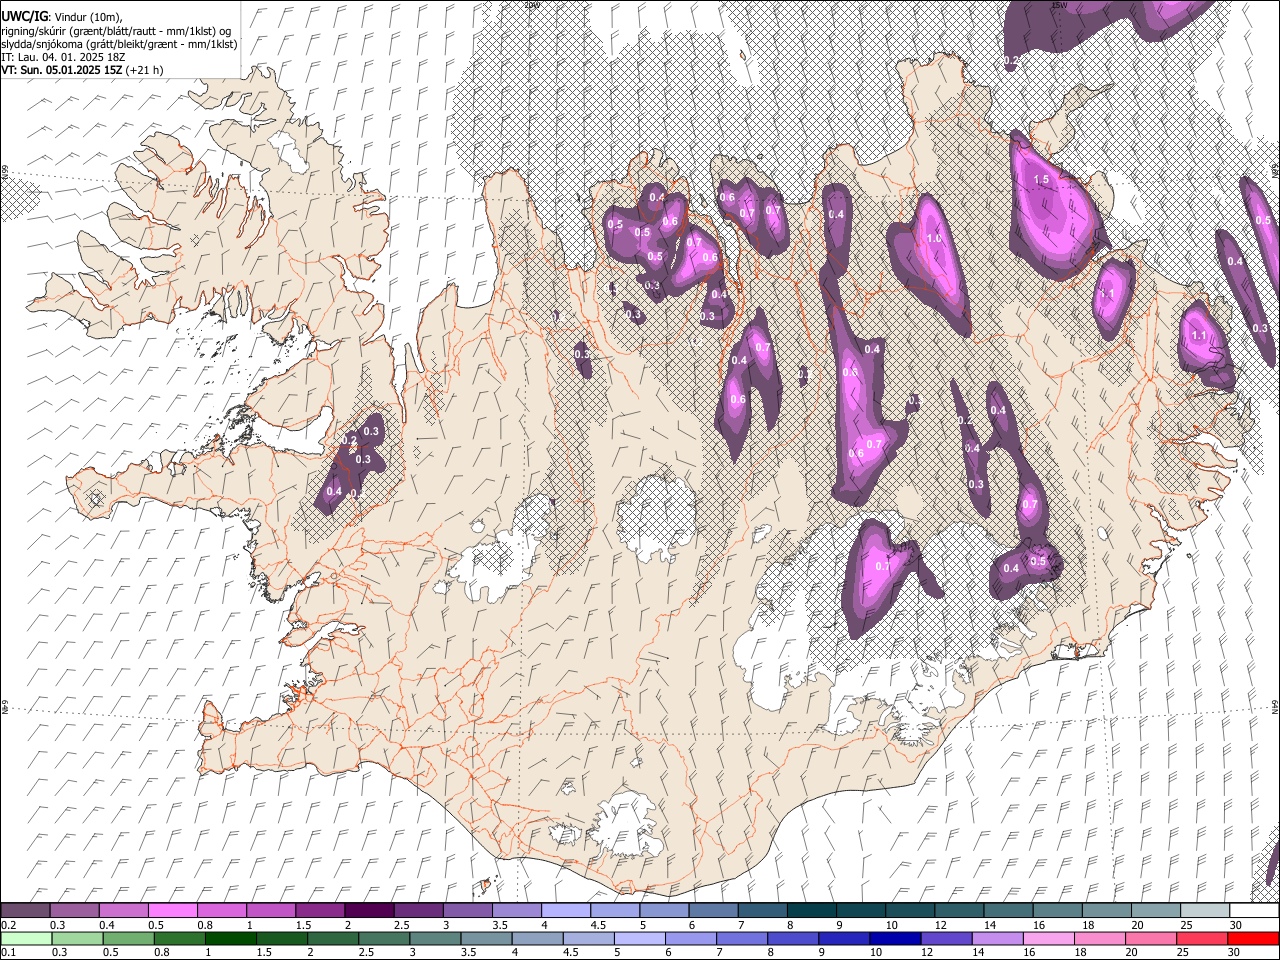Screen dimensions: 1280x960
Task: Click the bright pink 0.5 snow scale swatch
Action: point(173,911)
